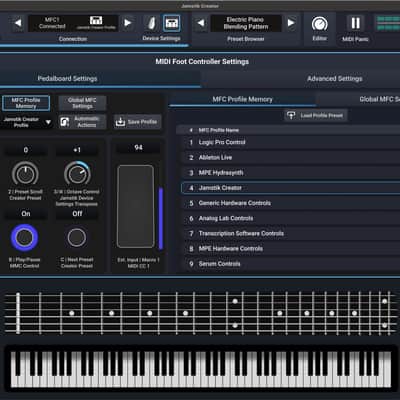
Task: Open the Editor knob icon
Action: 319,24
